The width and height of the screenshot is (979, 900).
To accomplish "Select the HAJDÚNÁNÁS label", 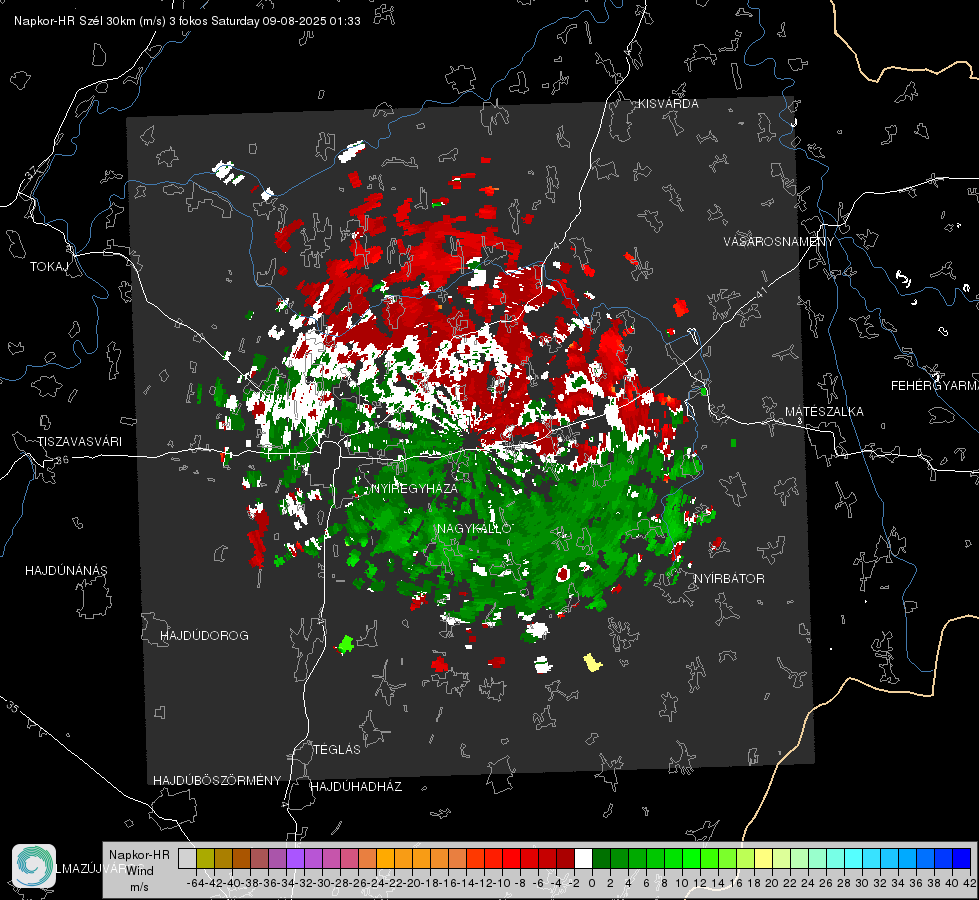I will [x=66, y=570].
